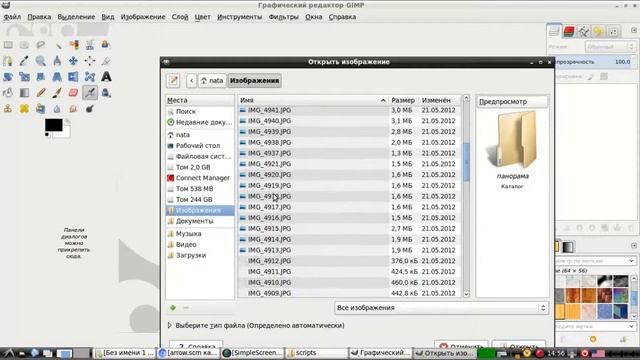Select the Paintbrush tool
Image resolution: width=640 pixels, height=360 pixels.
[x=57, y=93]
